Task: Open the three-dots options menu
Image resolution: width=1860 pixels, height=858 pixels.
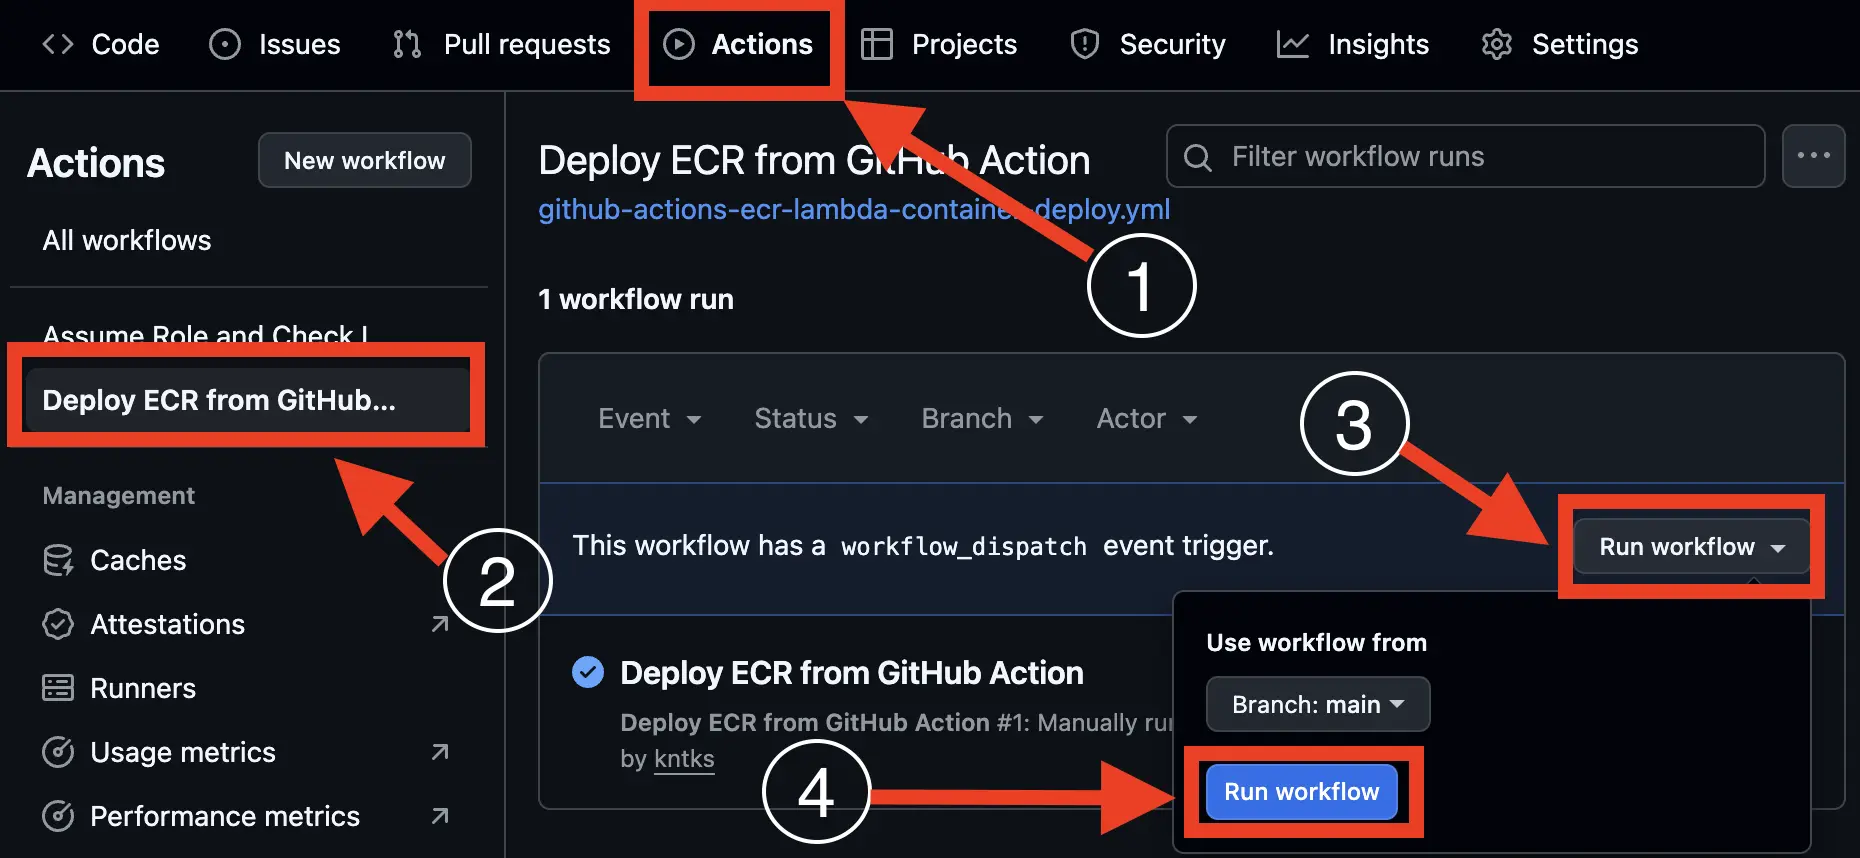Action: click(1813, 156)
